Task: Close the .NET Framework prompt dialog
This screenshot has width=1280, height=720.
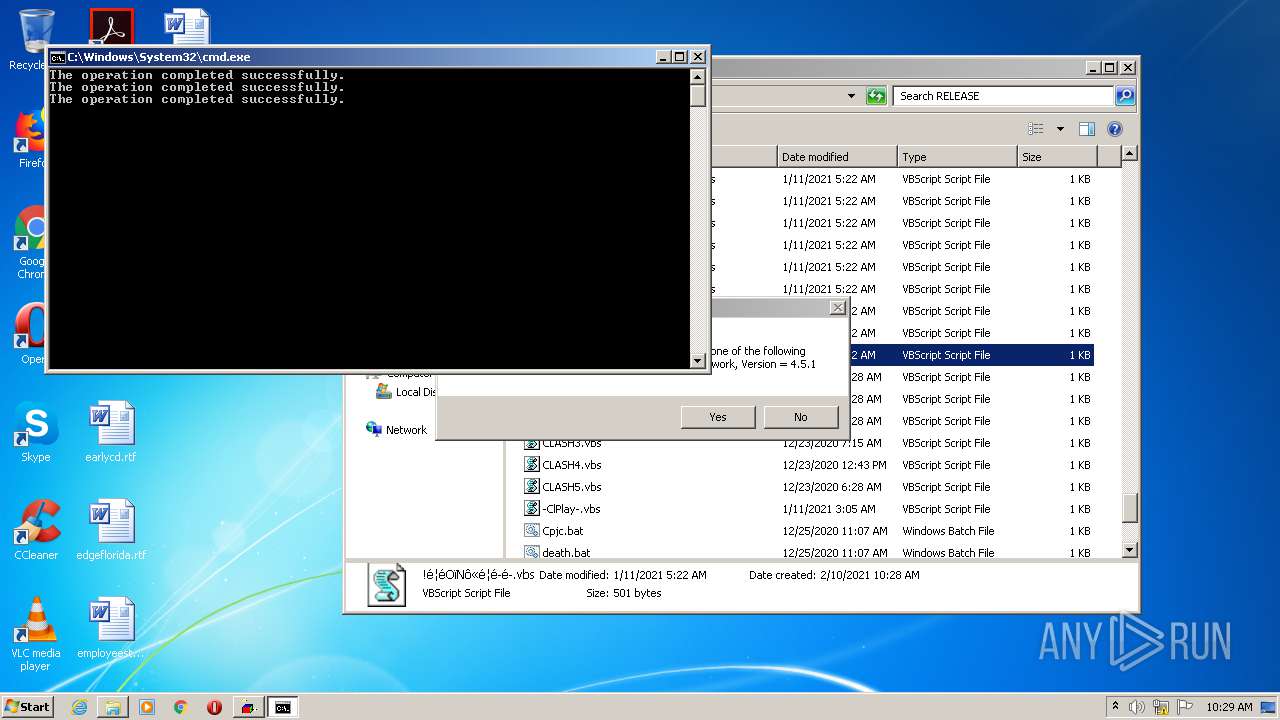Action: point(838,308)
